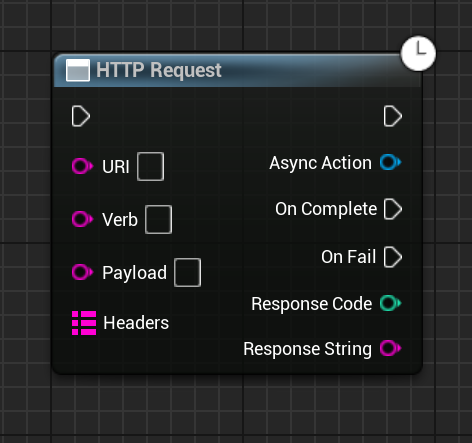Viewport: 472px width, 443px height.
Task: Focus the URI value text box
Action: 150,166
